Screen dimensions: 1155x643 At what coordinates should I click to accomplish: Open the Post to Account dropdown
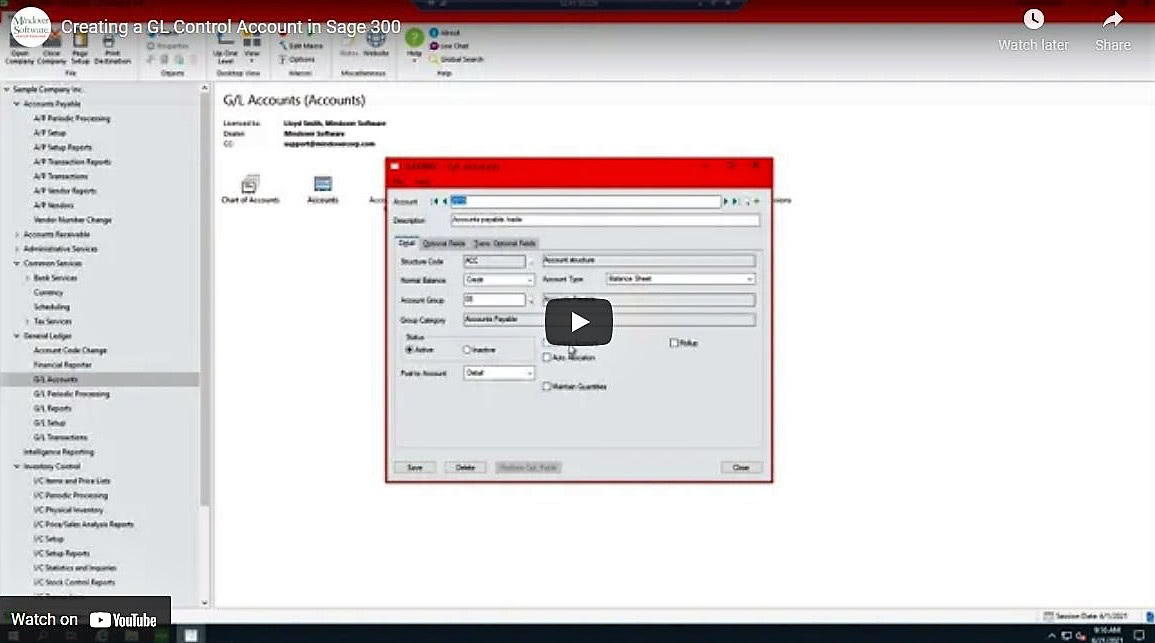(x=499, y=373)
